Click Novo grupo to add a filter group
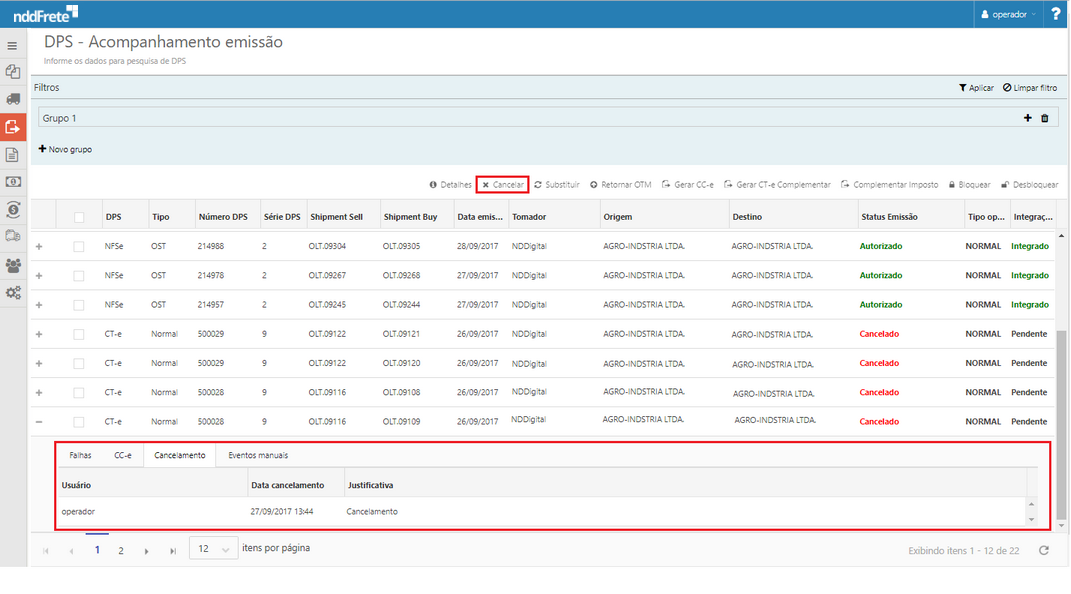1071x594 pixels. pyautogui.click(x=65, y=149)
